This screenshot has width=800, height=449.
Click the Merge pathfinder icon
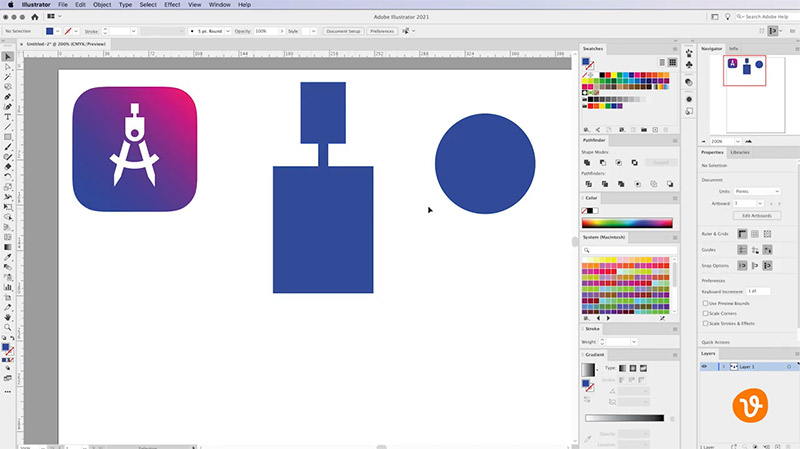621,184
